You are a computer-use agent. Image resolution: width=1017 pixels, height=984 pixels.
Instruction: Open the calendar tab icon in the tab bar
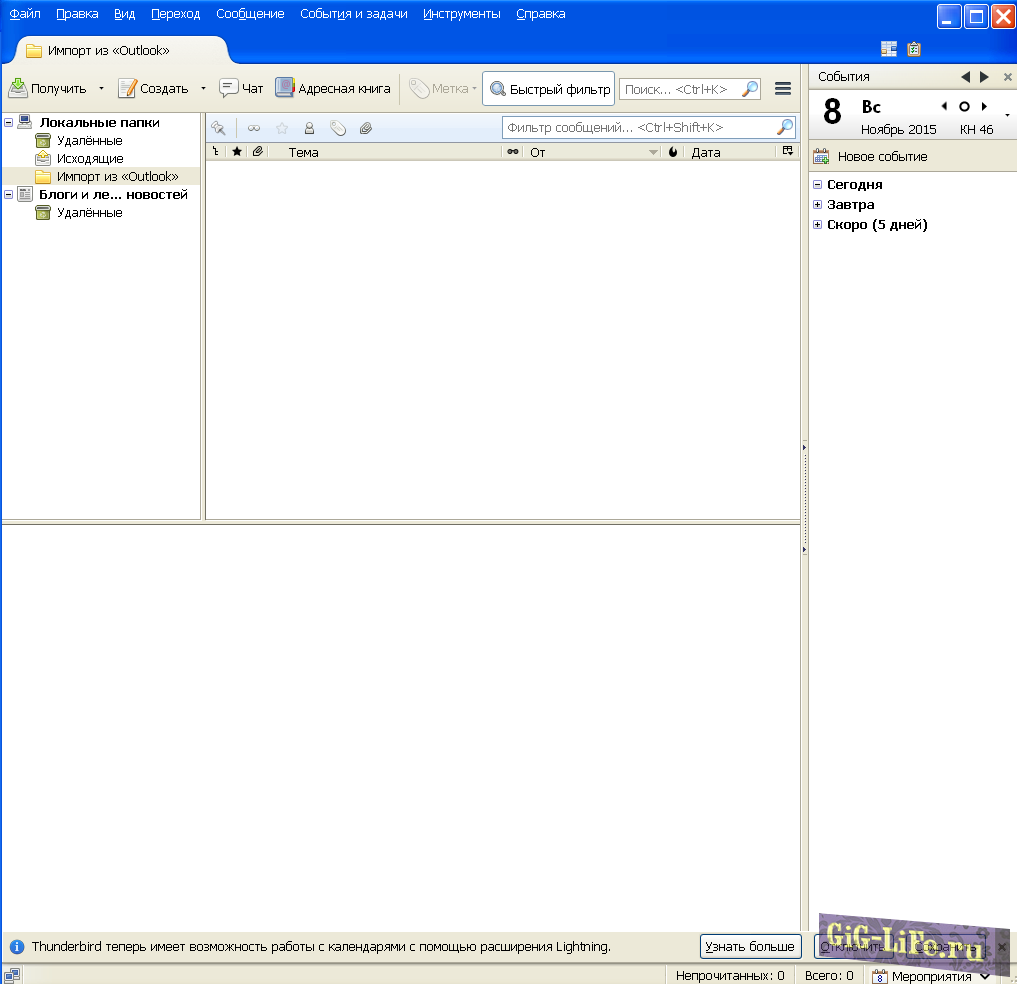[x=889, y=49]
